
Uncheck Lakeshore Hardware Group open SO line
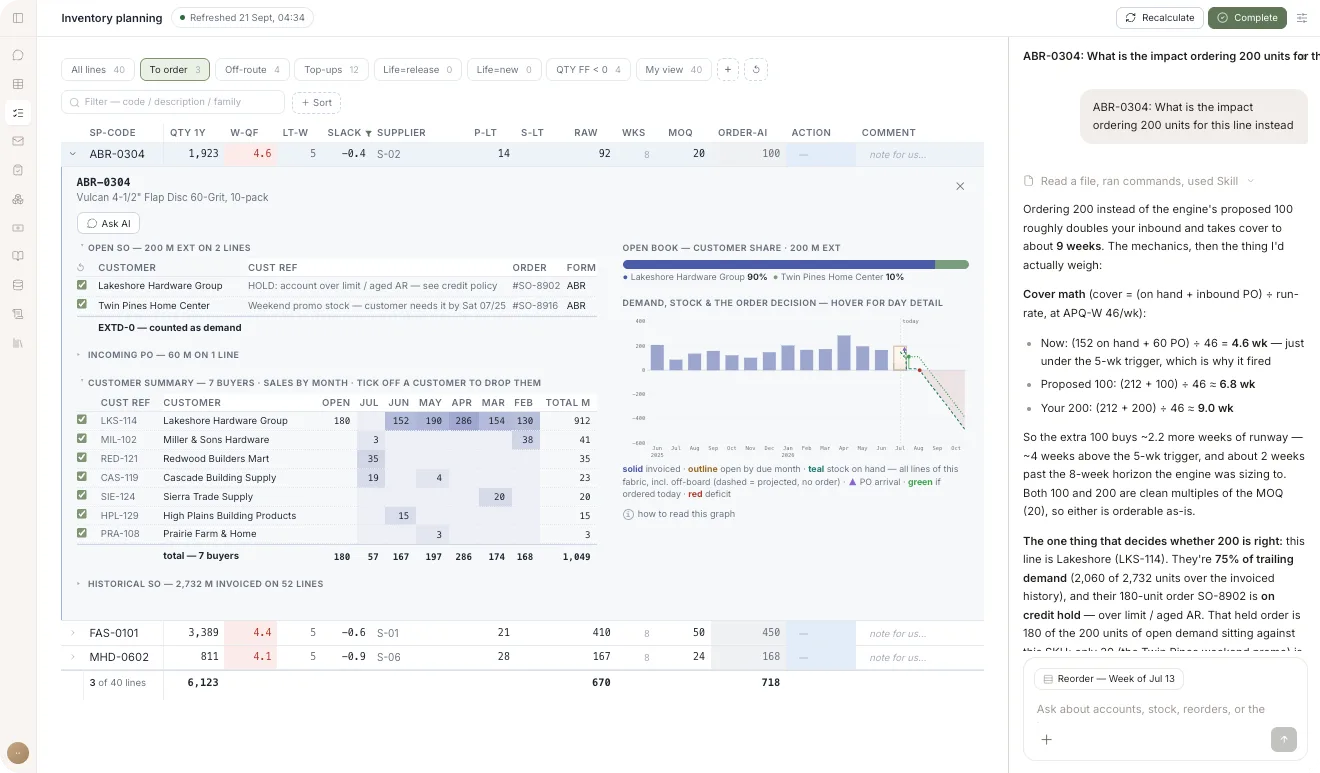point(82,285)
